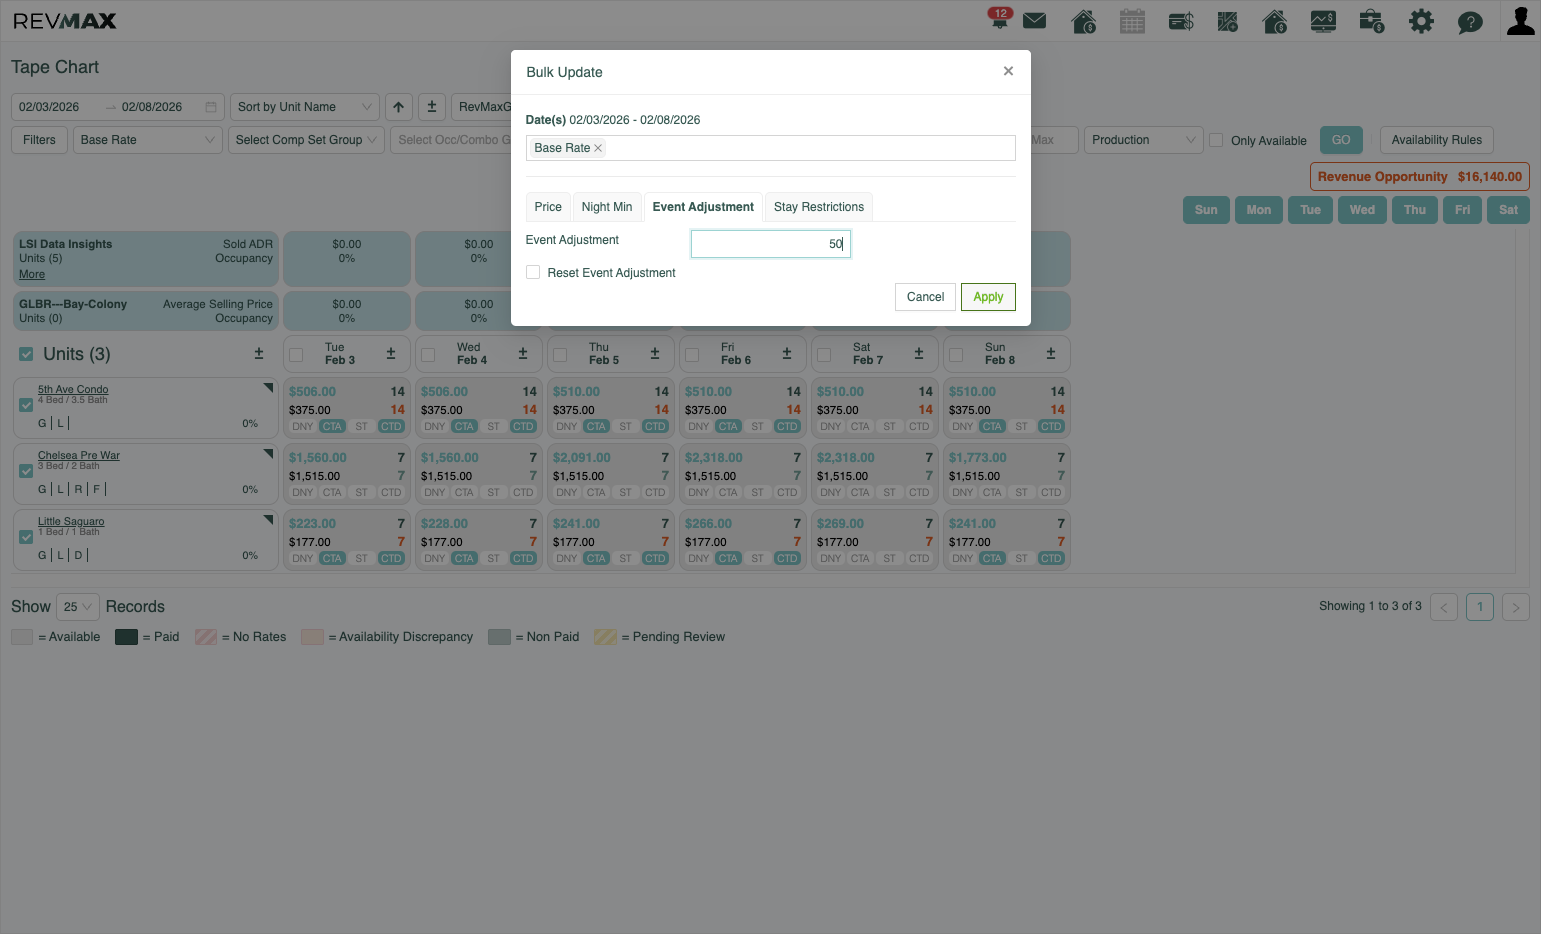
Task: Expand the 5th Ave Condo corner triangle
Action: pyautogui.click(x=268, y=387)
